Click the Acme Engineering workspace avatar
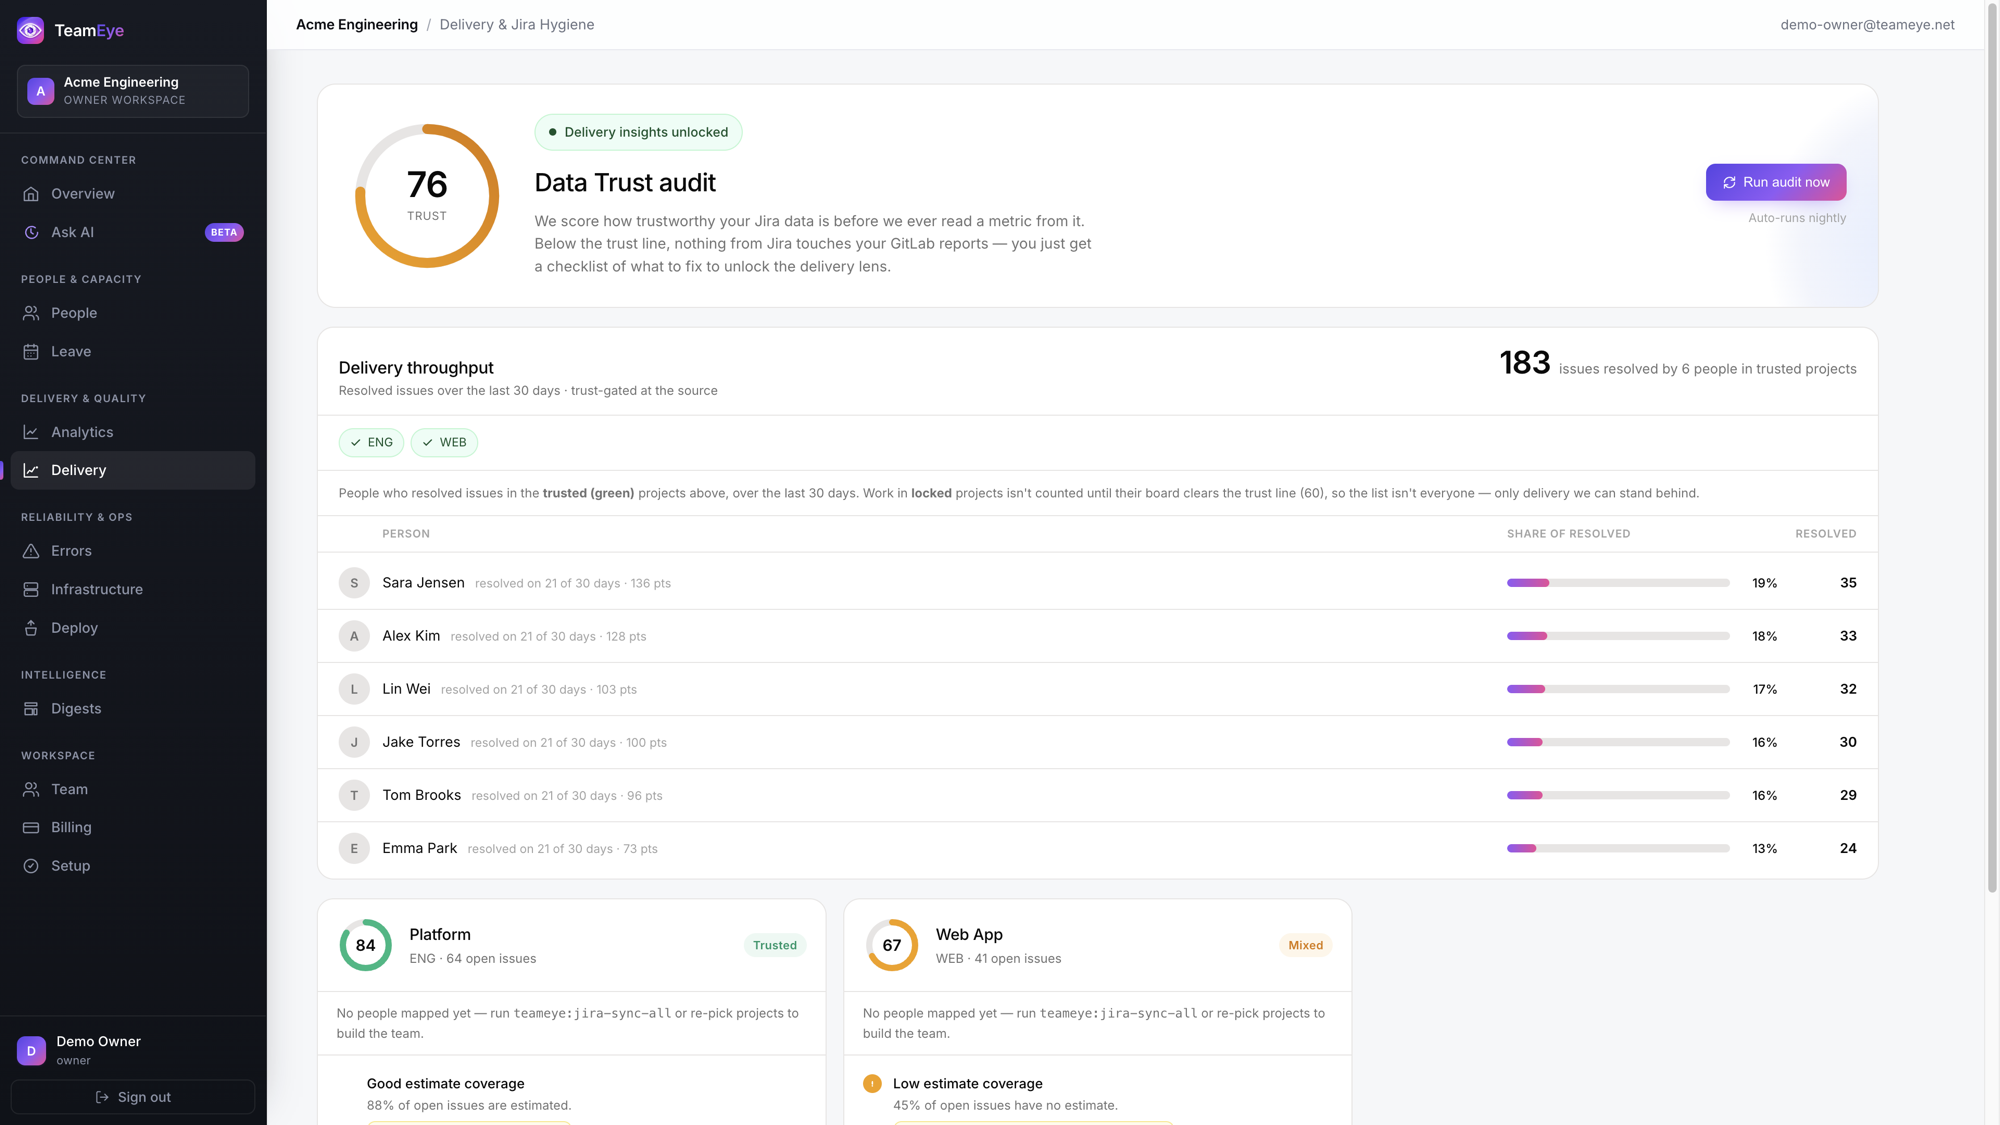 point(41,91)
